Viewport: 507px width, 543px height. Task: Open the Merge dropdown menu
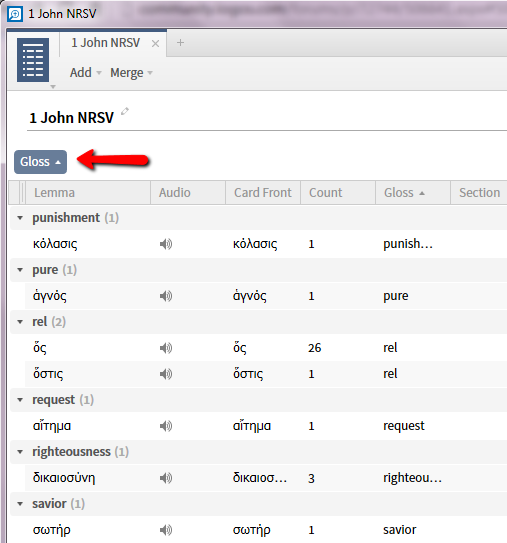(131, 73)
